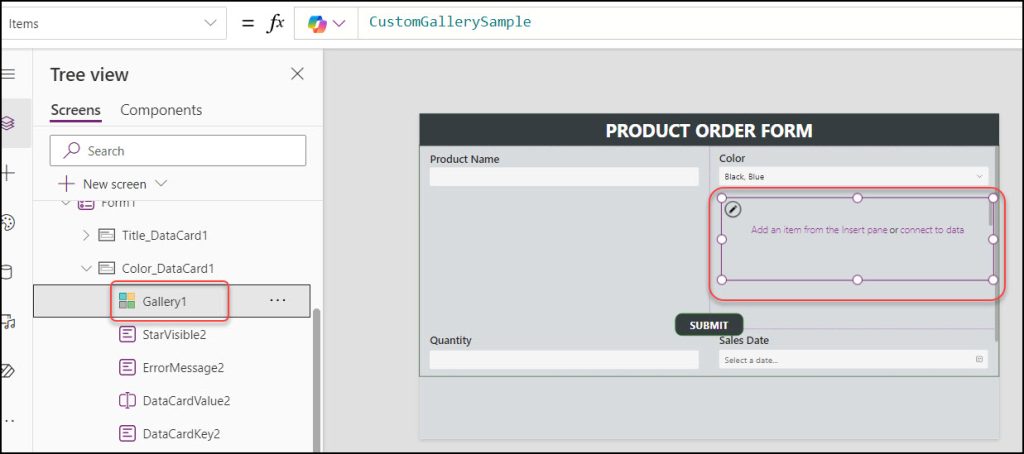Click the PRODUCT ORDER FORM header

pyautogui.click(x=709, y=130)
